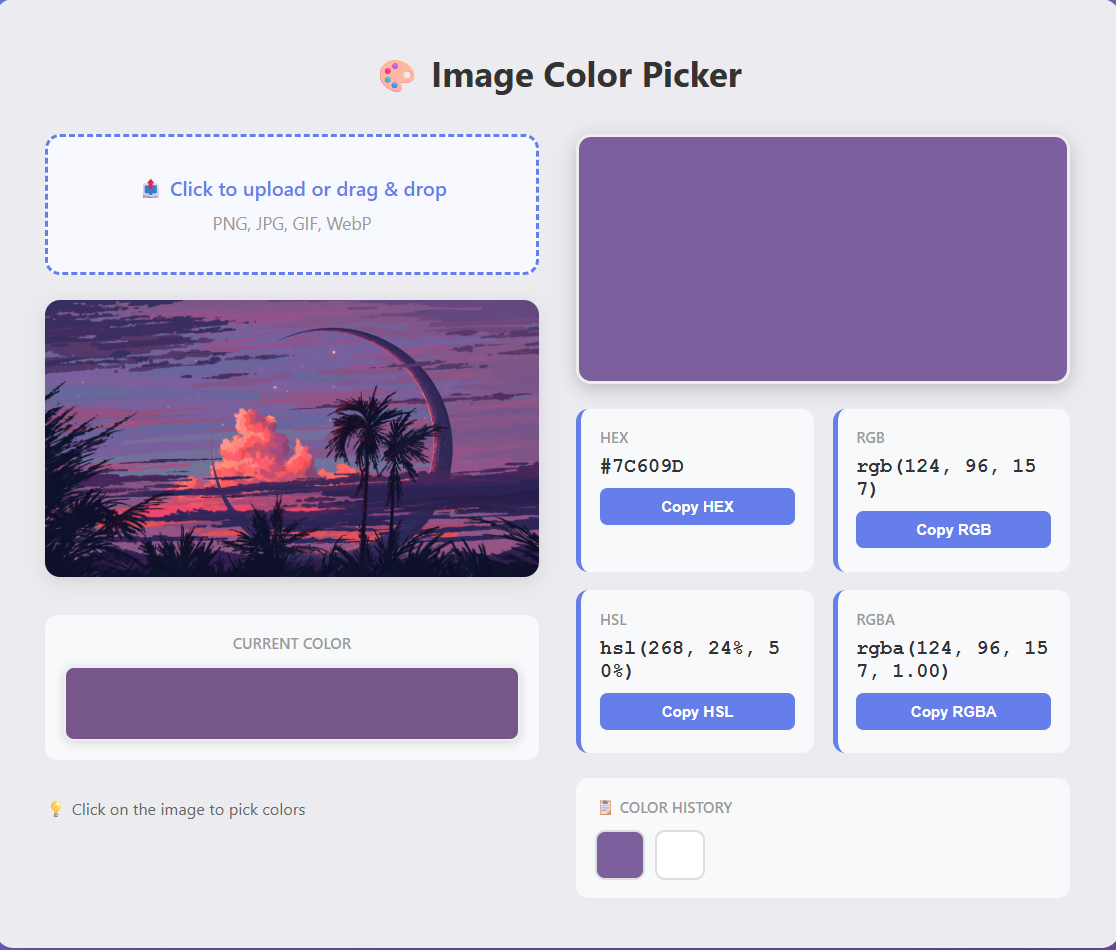The height and width of the screenshot is (950, 1116).
Task: Select the white swatch in color history
Action: click(680, 855)
